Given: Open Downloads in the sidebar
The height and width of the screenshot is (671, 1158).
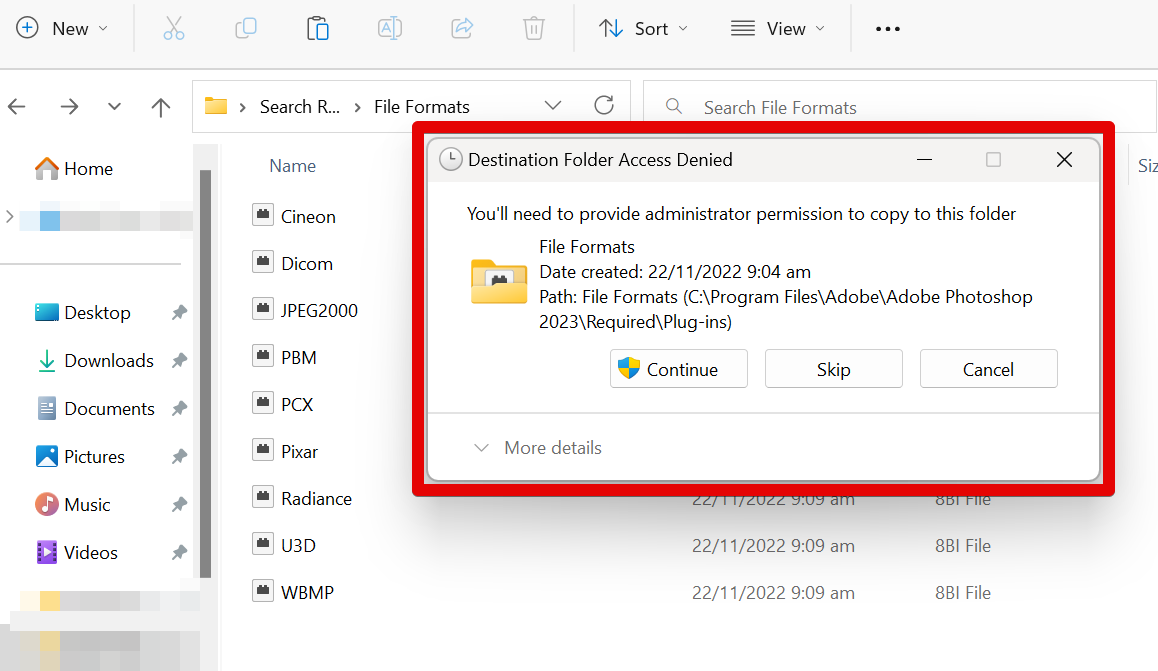Looking at the screenshot, I should [108, 361].
